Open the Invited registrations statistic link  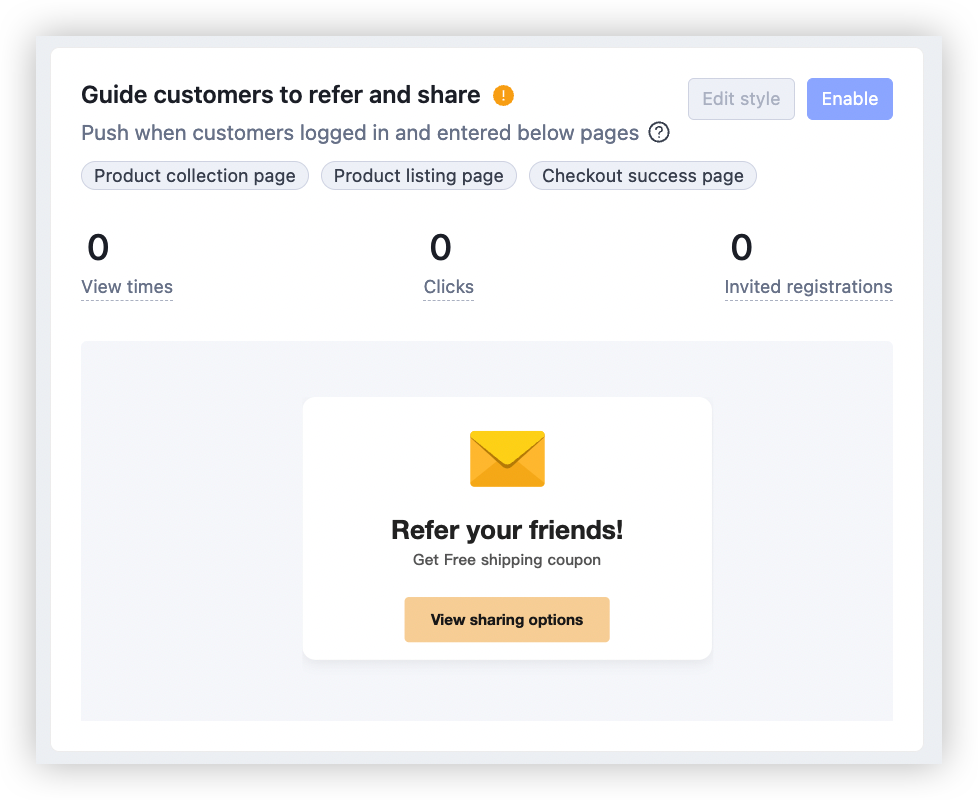click(x=808, y=287)
